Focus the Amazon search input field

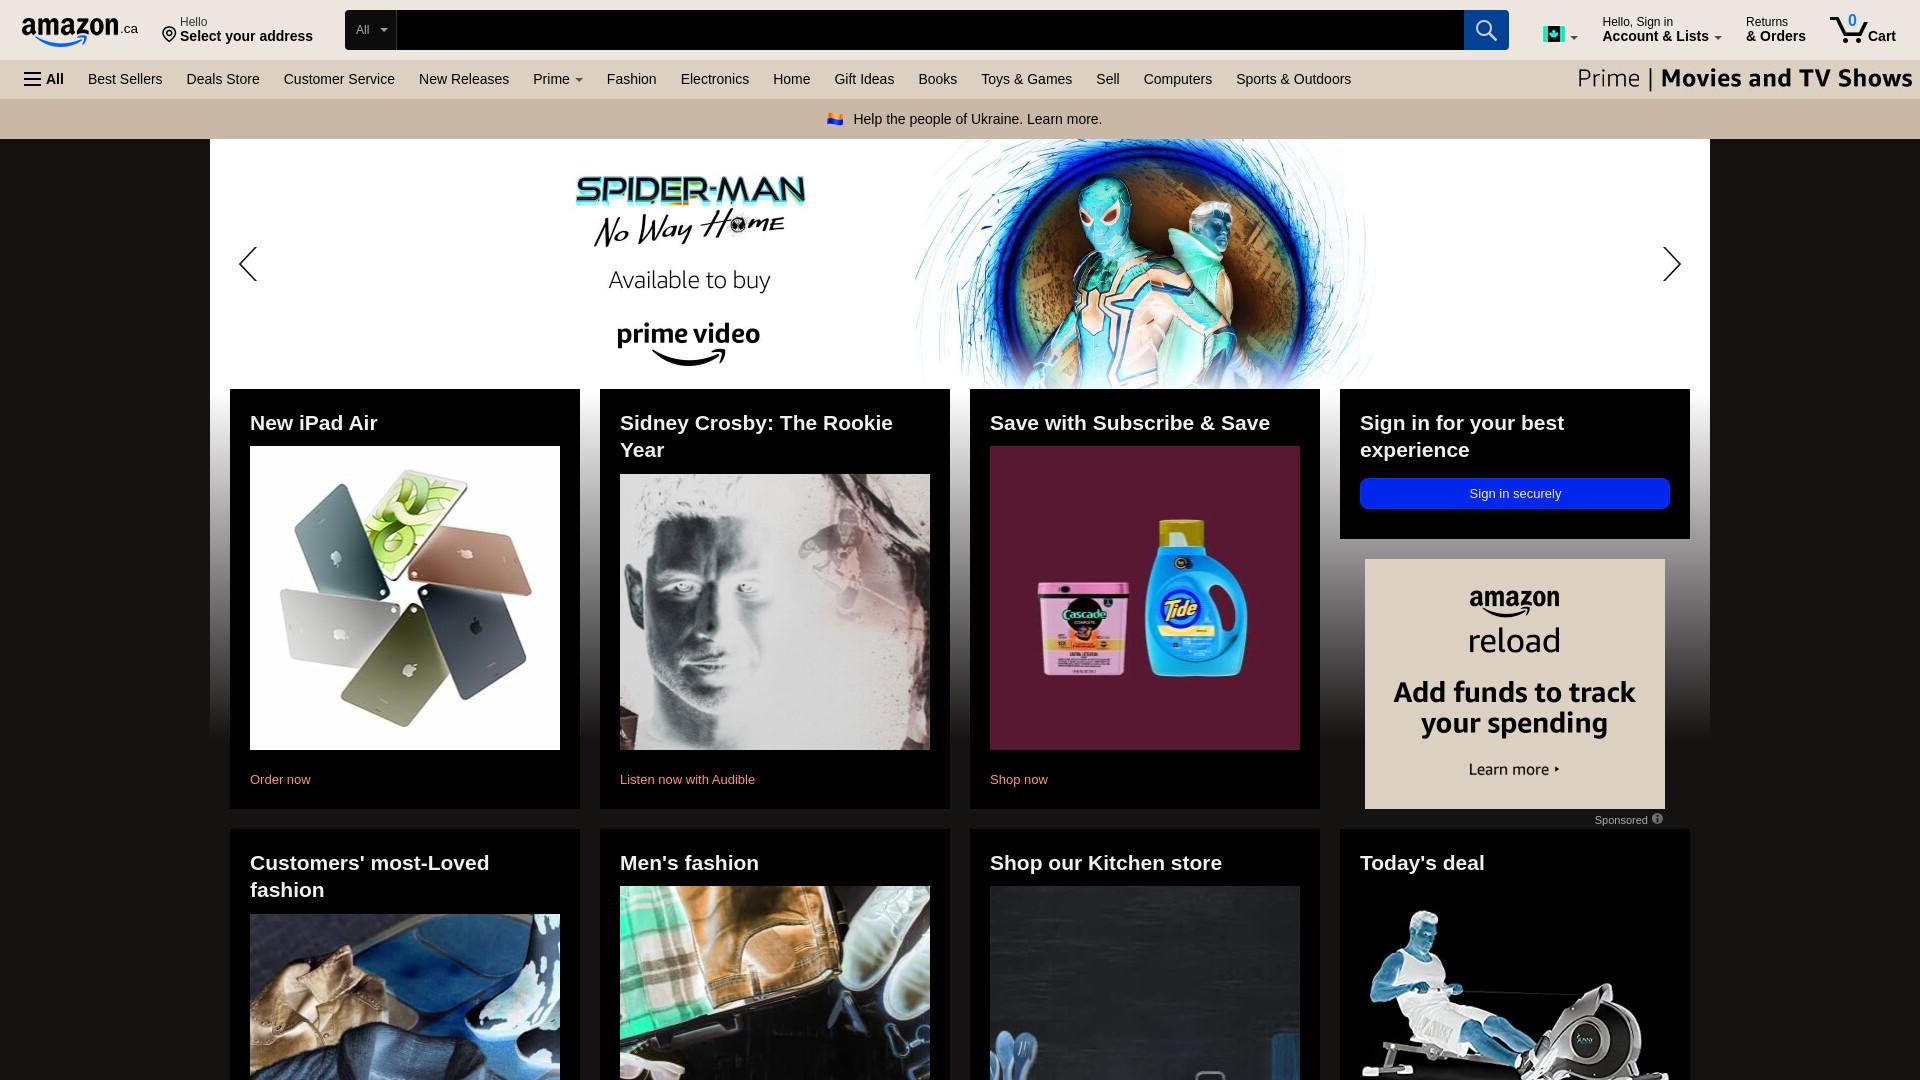coord(930,30)
